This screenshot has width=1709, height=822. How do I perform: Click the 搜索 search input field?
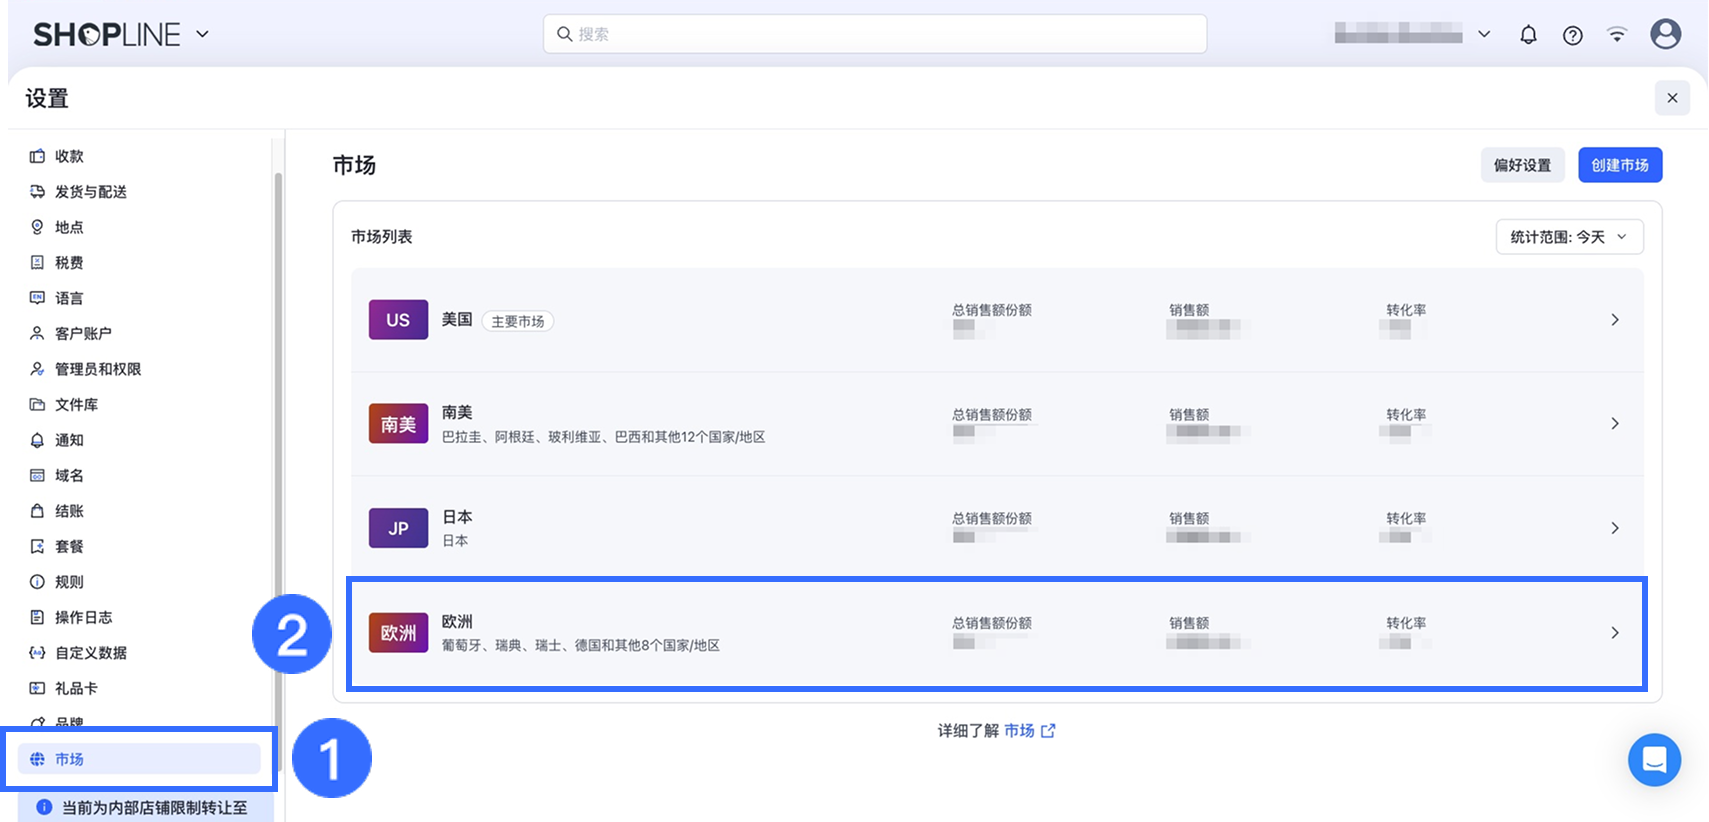point(875,34)
